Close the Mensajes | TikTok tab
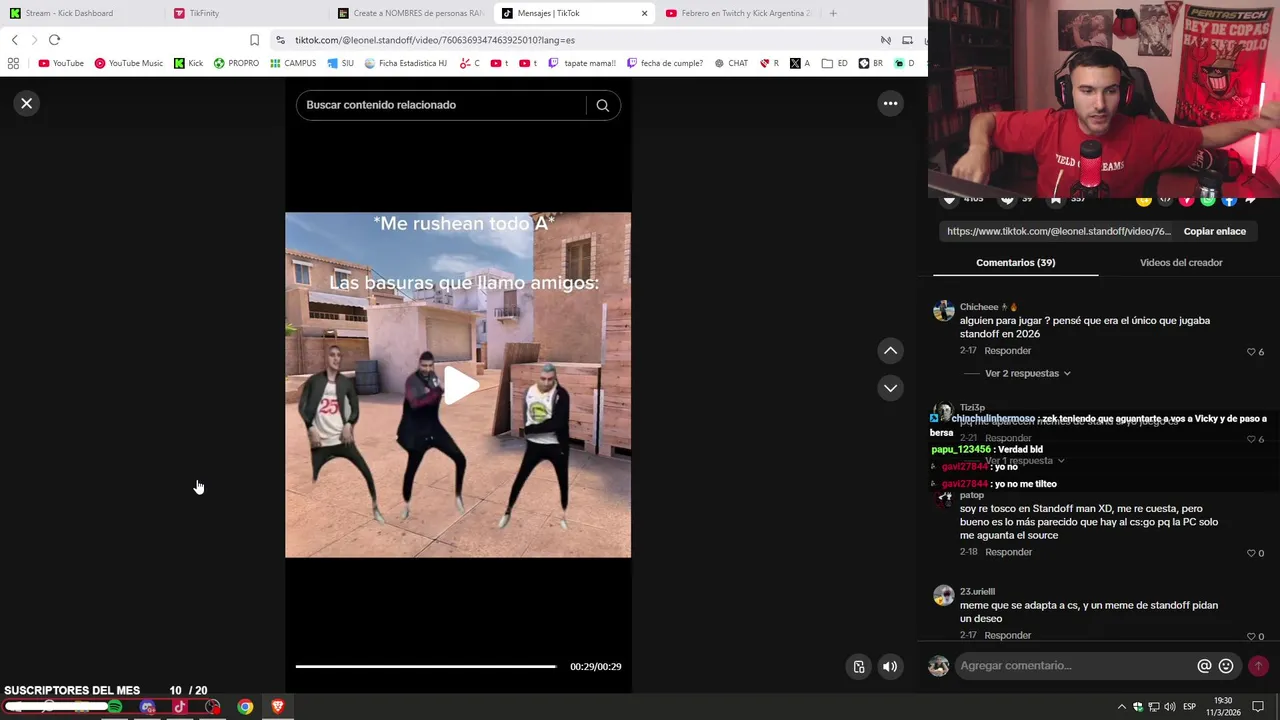The height and width of the screenshot is (720, 1280). 644,13
